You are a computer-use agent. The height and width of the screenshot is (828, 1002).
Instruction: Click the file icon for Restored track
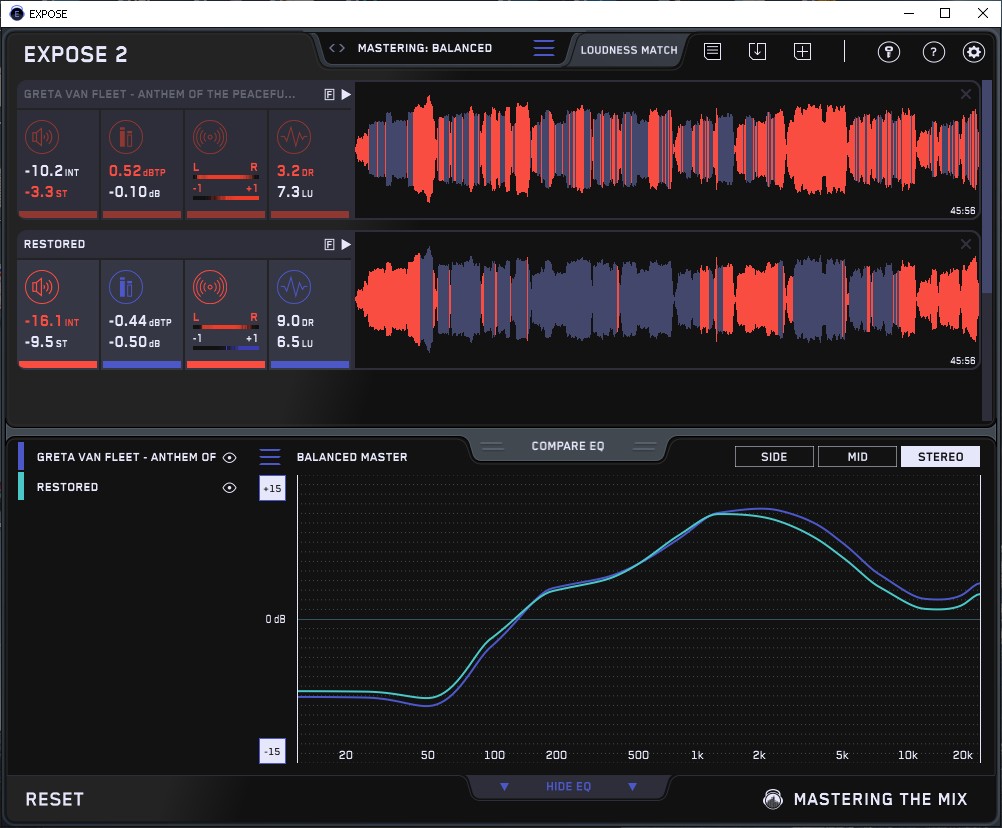329,244
